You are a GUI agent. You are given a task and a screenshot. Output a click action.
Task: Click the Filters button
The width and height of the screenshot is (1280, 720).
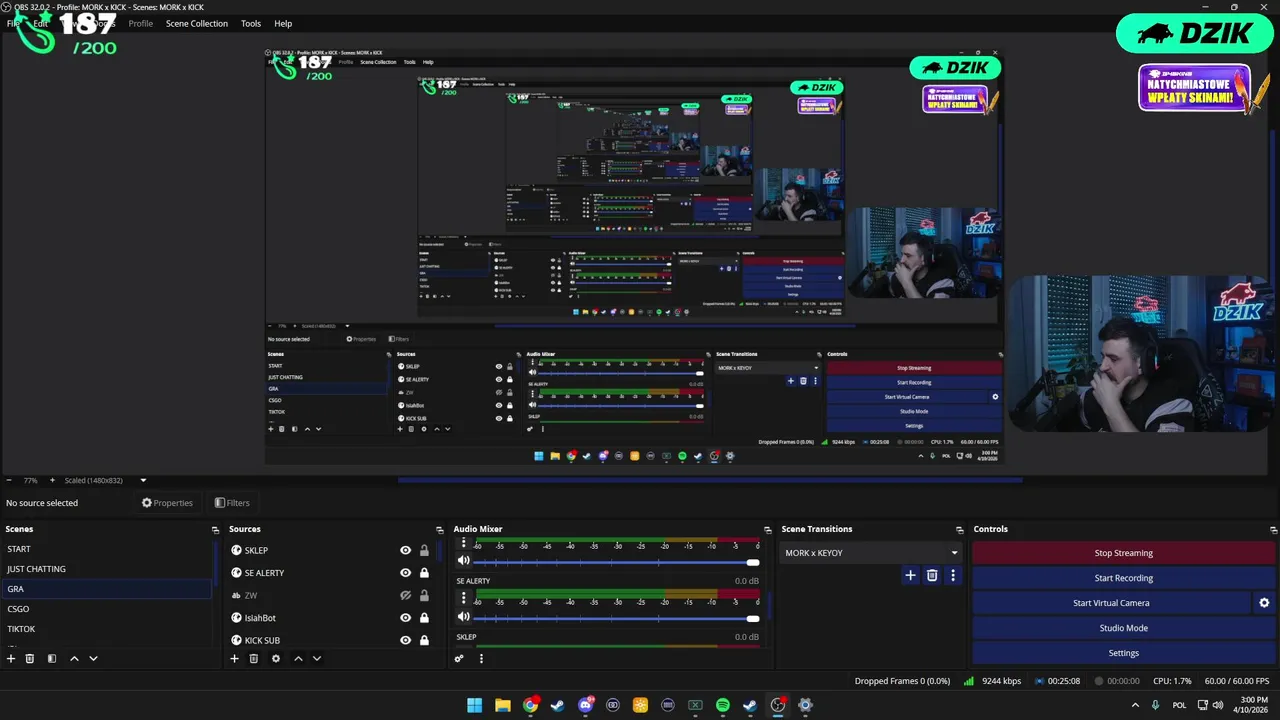pyautogui.click(x=232, y=503)
